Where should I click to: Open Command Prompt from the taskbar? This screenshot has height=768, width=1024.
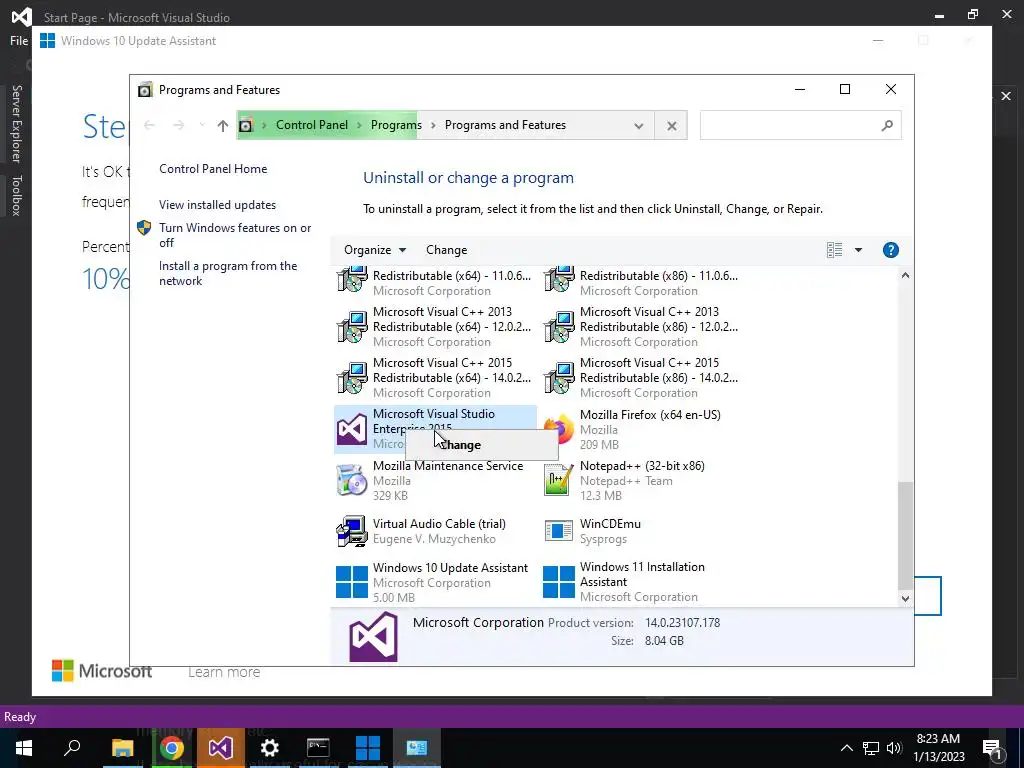318,748
